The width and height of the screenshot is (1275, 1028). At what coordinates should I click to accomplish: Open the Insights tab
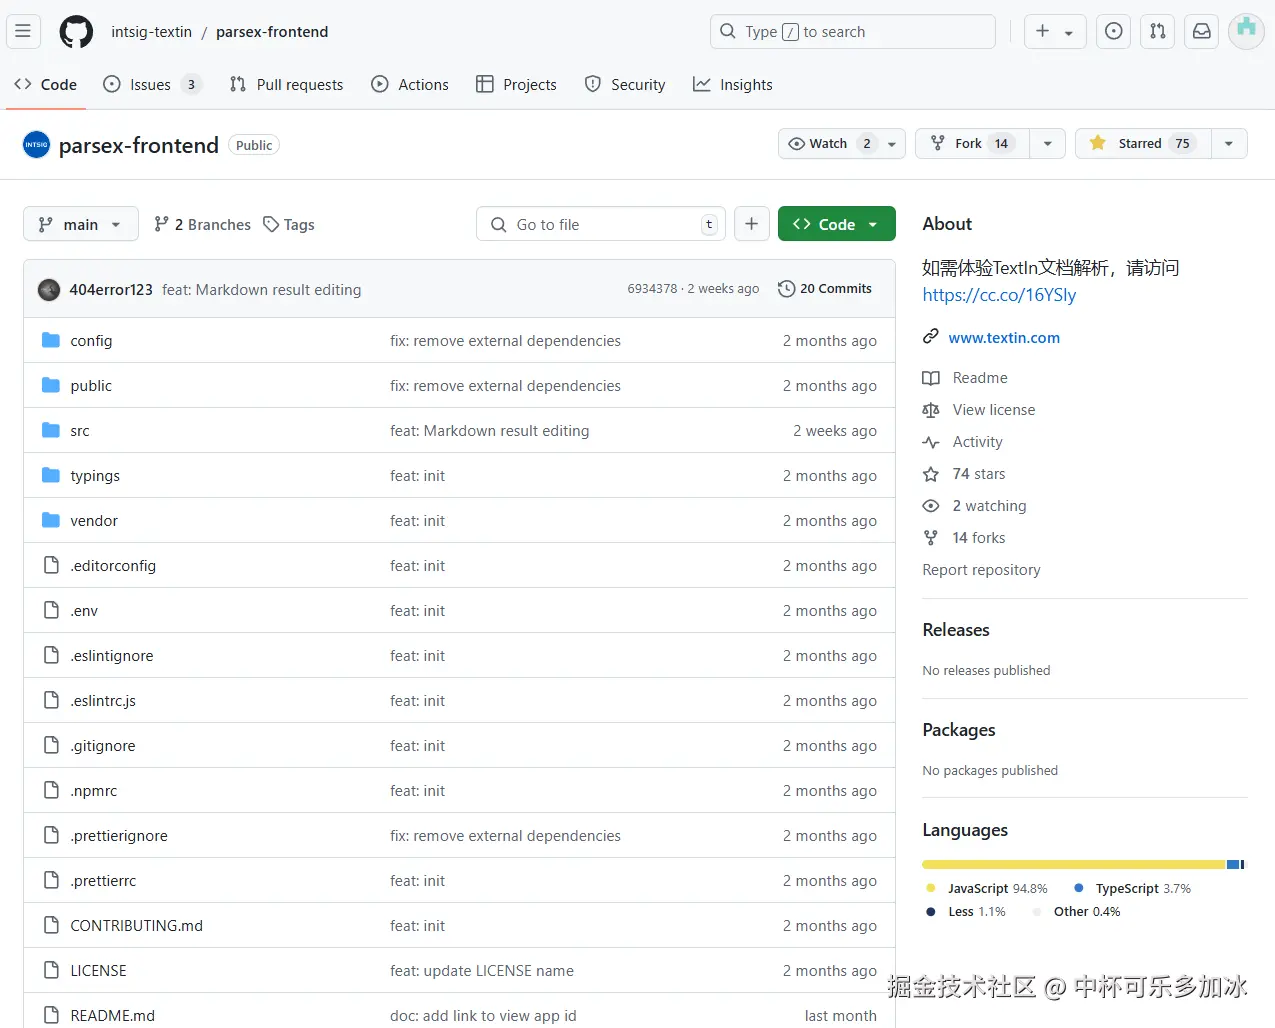click(x=733, y=85)
